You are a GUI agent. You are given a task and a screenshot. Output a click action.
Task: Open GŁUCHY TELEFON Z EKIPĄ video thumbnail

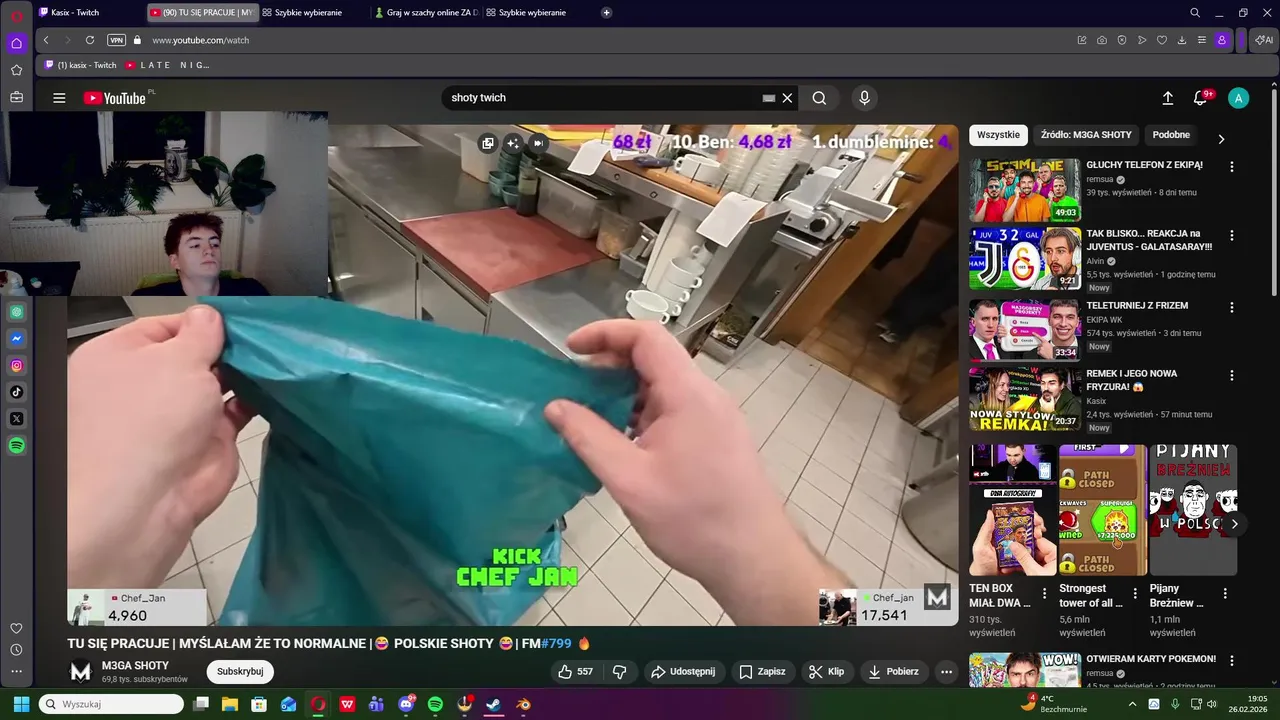tap(1025, 190)
